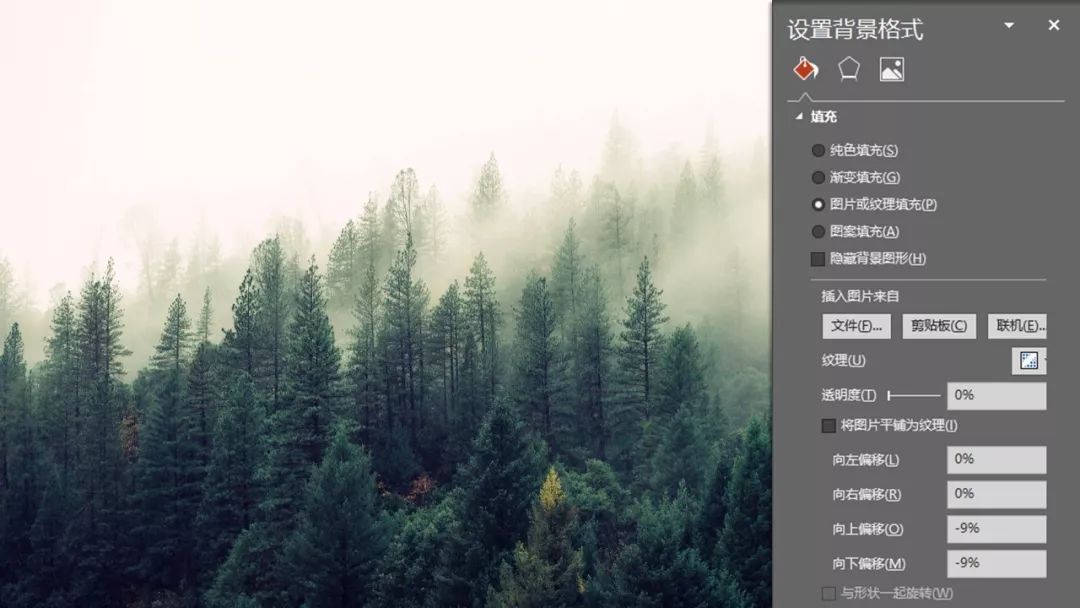The image size is (1080, 608).
Task: Click the misty forest background image
Action: click(386, 304)
